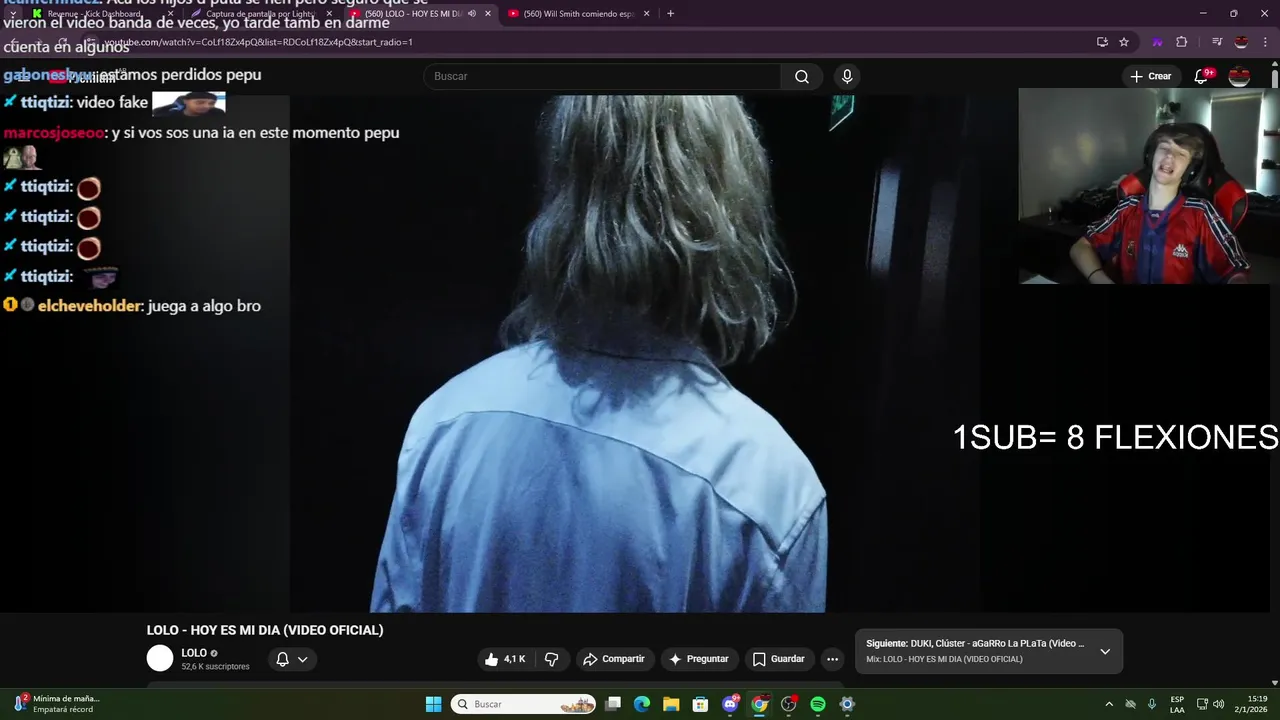Click the 52,6 K suscriptores text
This screenshot has height=720, width=1280.
point(215,666)
